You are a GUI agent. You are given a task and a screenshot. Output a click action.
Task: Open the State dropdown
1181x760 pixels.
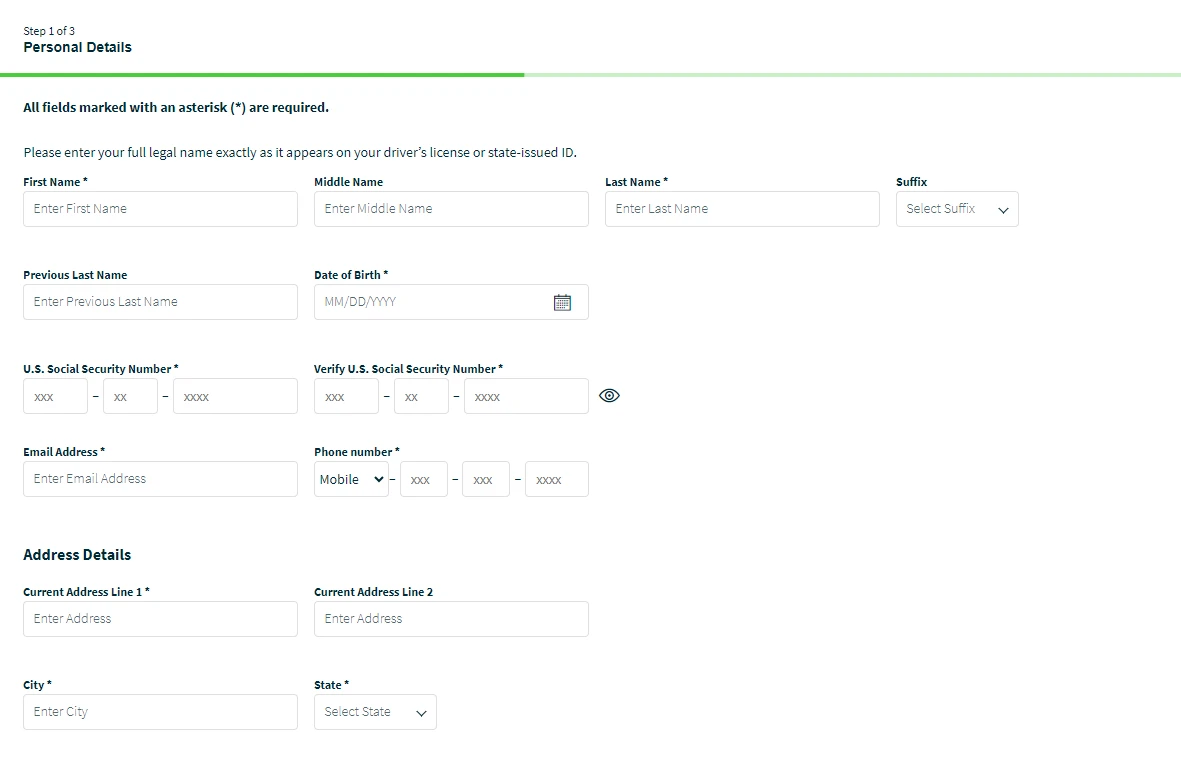click(375, 711)
